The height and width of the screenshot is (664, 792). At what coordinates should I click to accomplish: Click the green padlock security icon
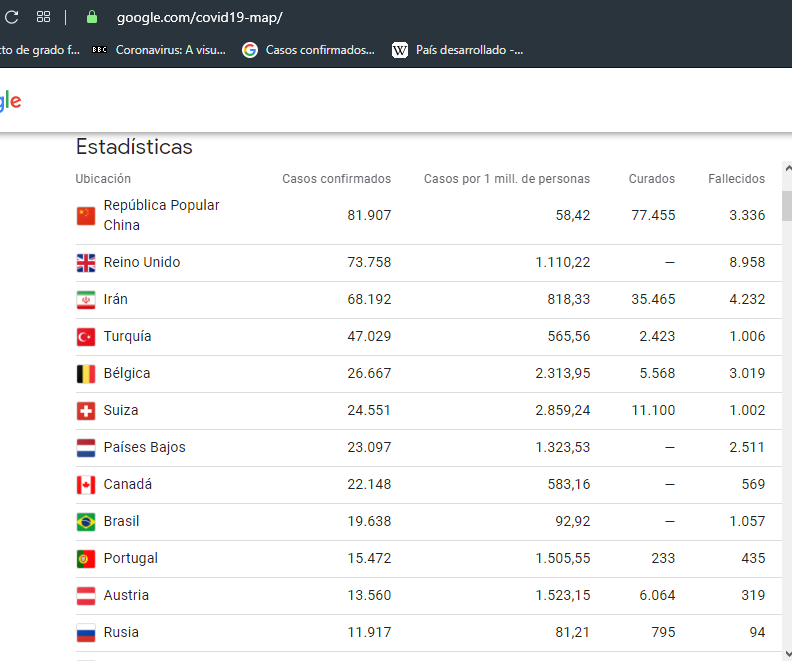coord(92,17)
